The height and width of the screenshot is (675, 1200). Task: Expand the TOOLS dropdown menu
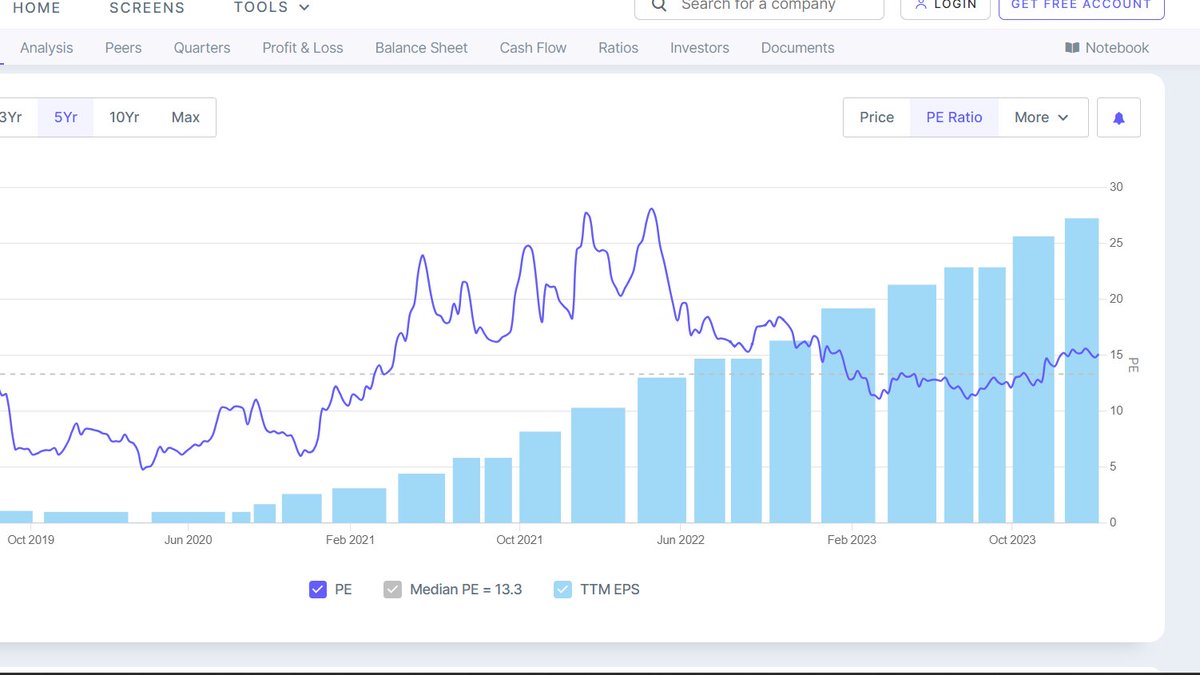(271, 7)
